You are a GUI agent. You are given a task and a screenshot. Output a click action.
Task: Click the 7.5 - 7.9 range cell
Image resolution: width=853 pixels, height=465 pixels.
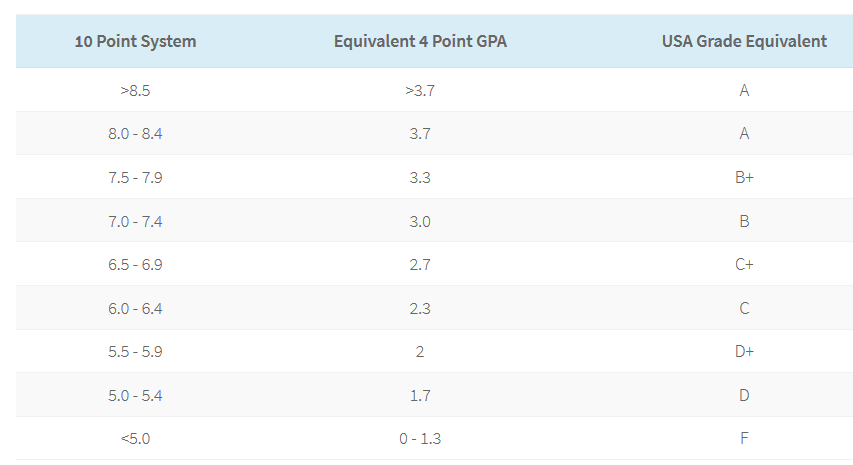point(135,178)
